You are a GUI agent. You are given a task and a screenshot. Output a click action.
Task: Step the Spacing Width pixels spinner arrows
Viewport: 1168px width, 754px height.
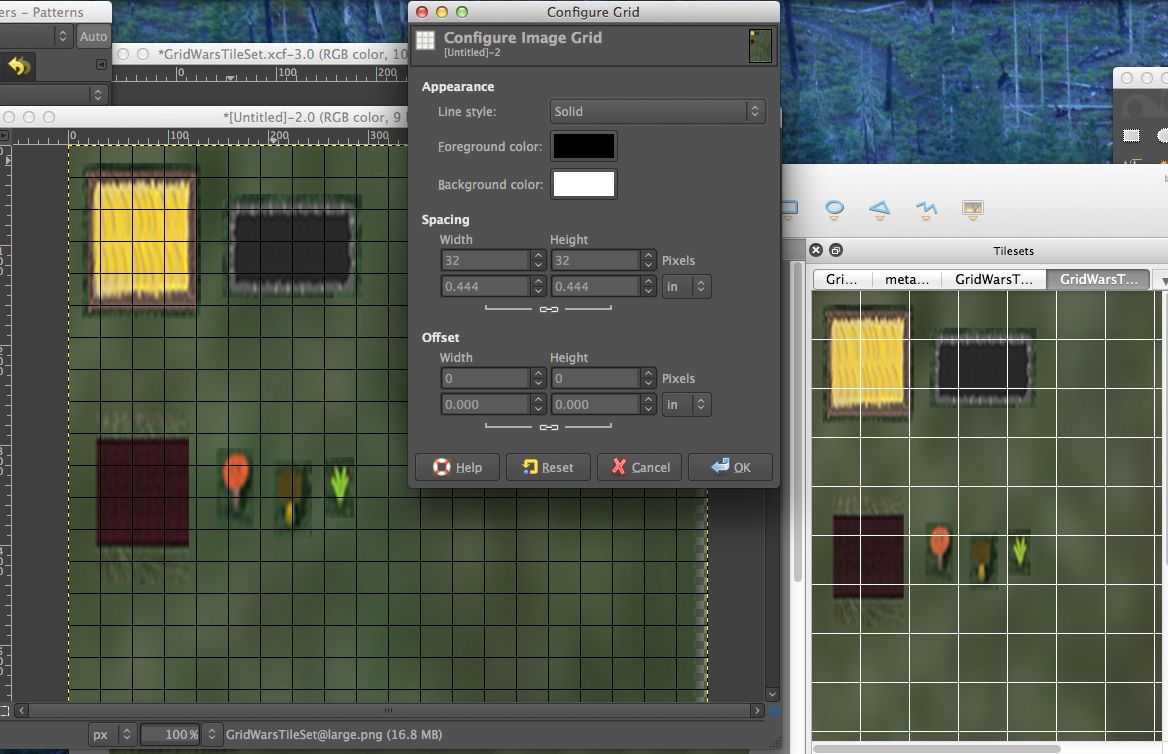pyautogui.click(x=539, y=260)
